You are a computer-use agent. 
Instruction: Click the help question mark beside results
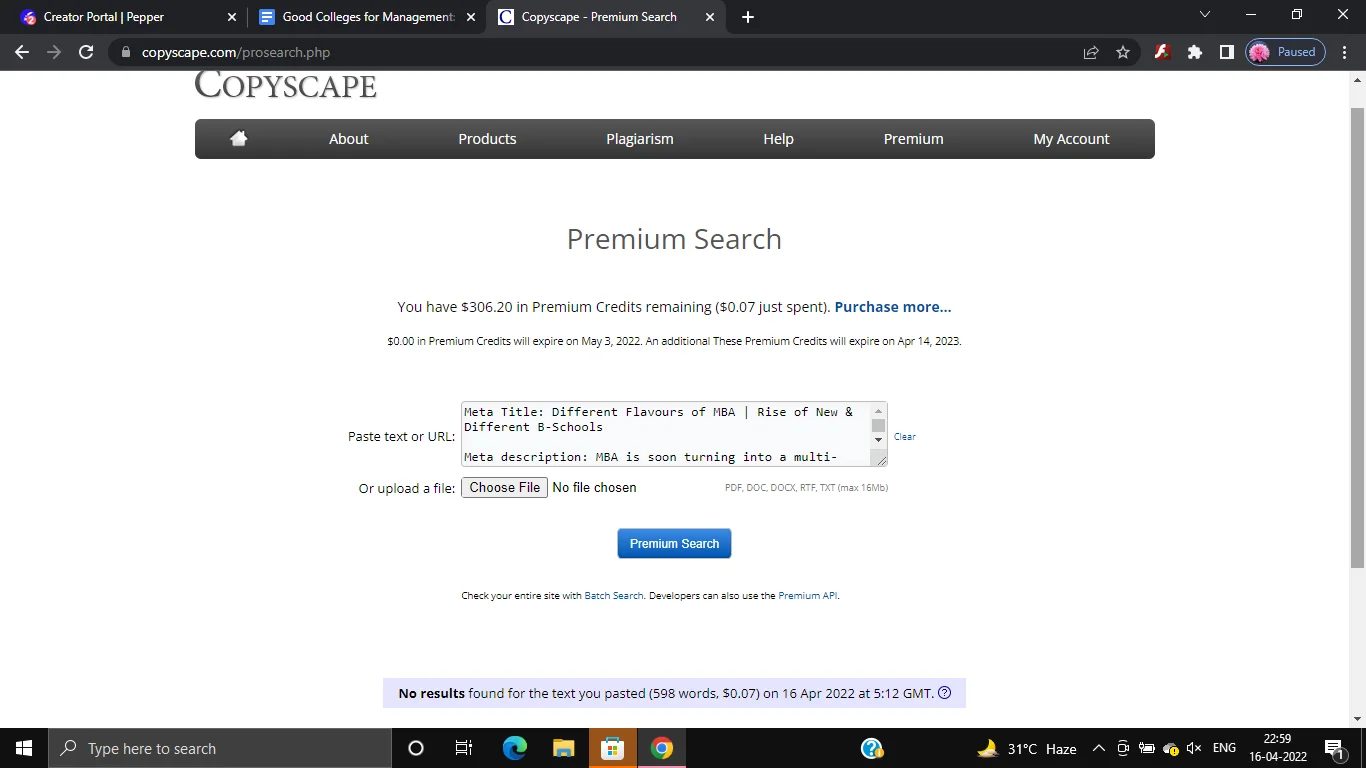(945, 693)
